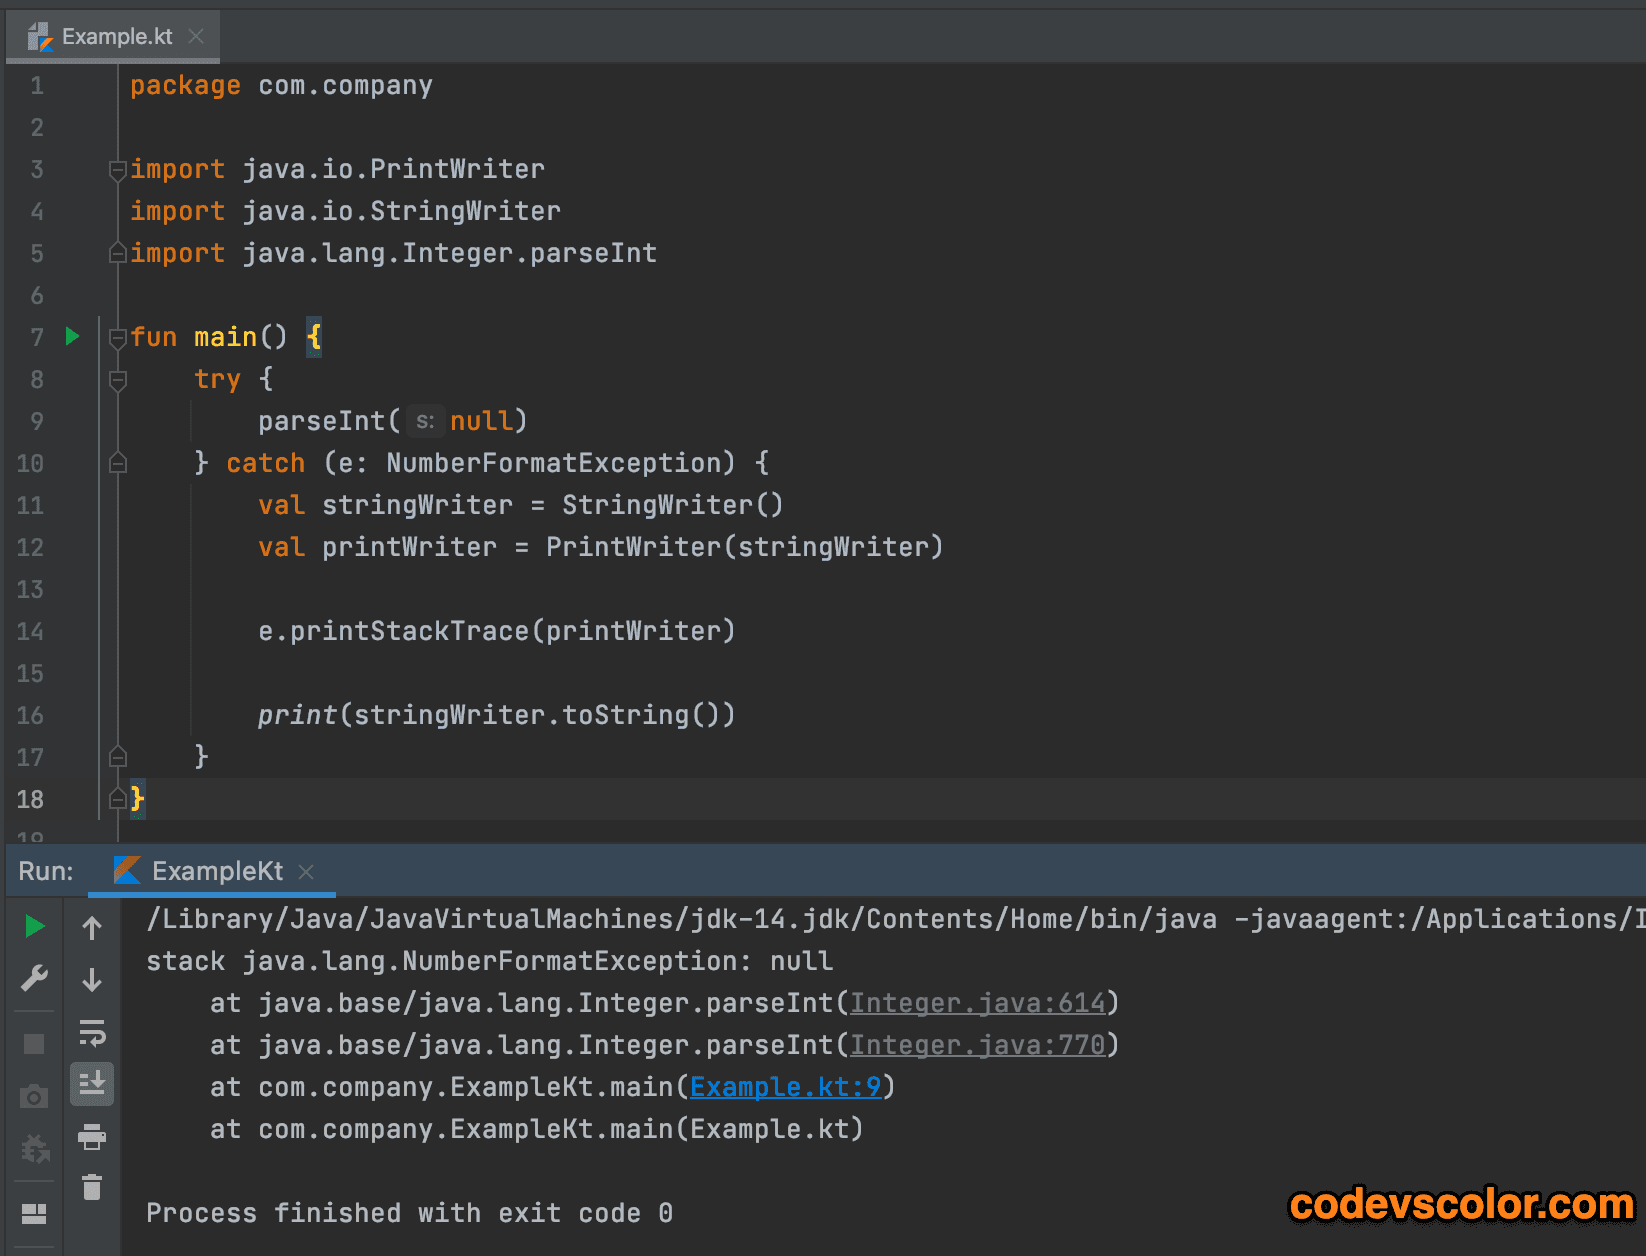Print the console contents
This screenshot has height=1256, width=1646.
[92, 1137]
